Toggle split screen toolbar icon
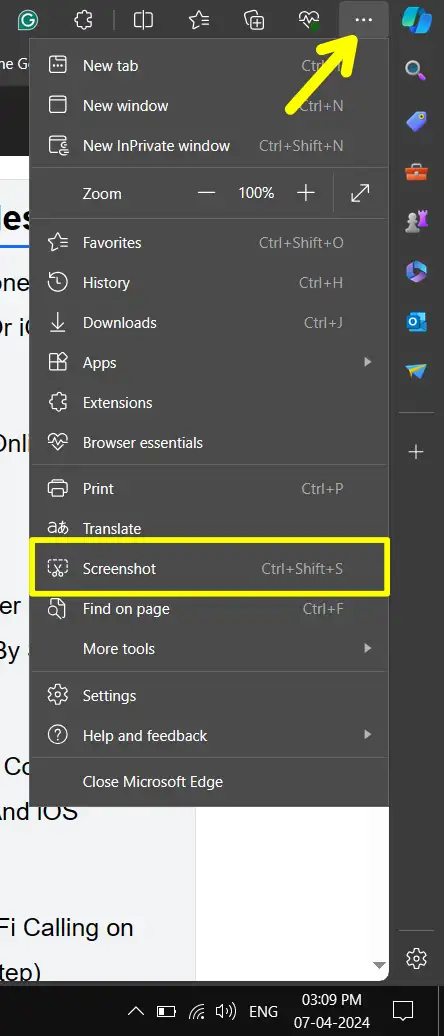This screenshot has width=444, height=1036. point(143,20)
